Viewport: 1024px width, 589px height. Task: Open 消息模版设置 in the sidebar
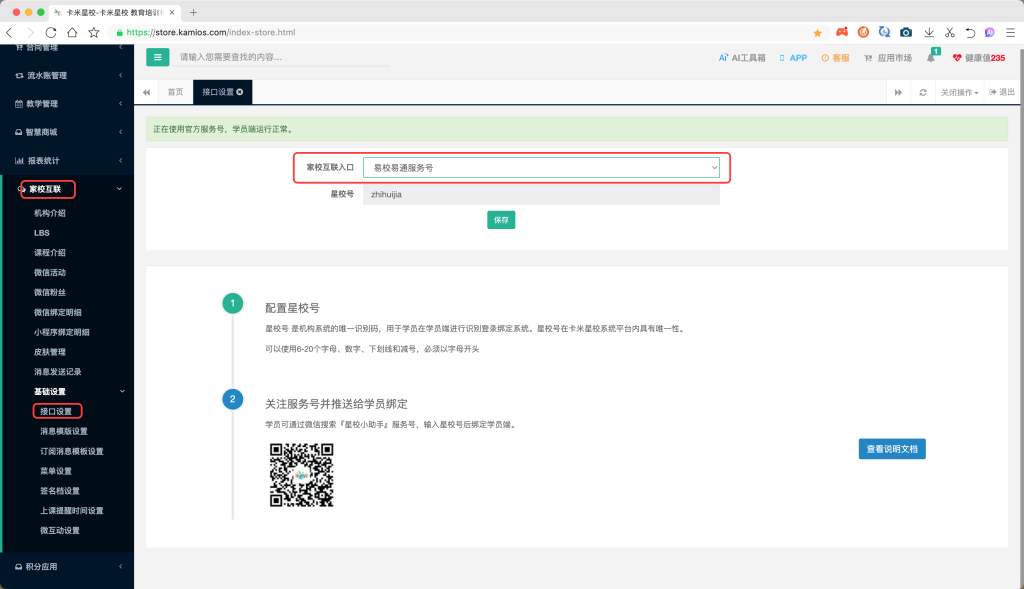click(x=63, y=432)
